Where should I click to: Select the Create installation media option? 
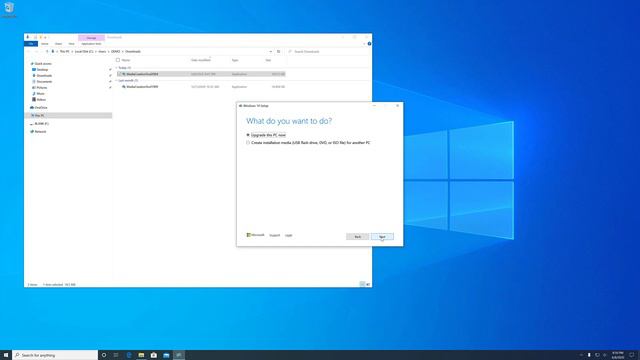308,142
